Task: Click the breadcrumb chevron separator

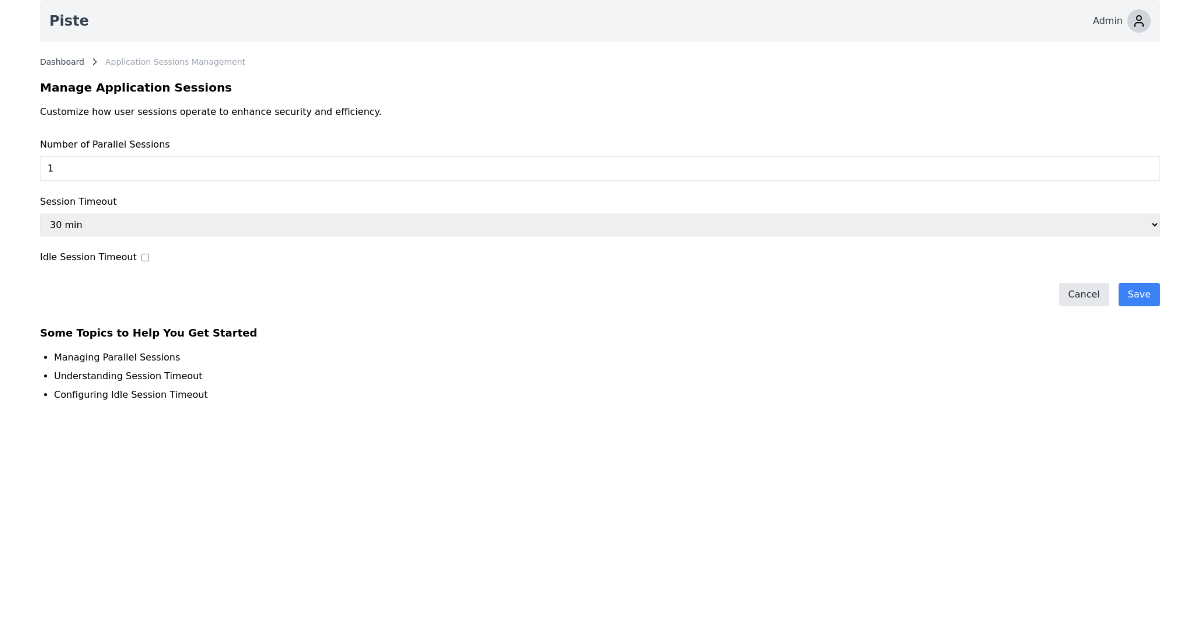Action: point(95,61)
